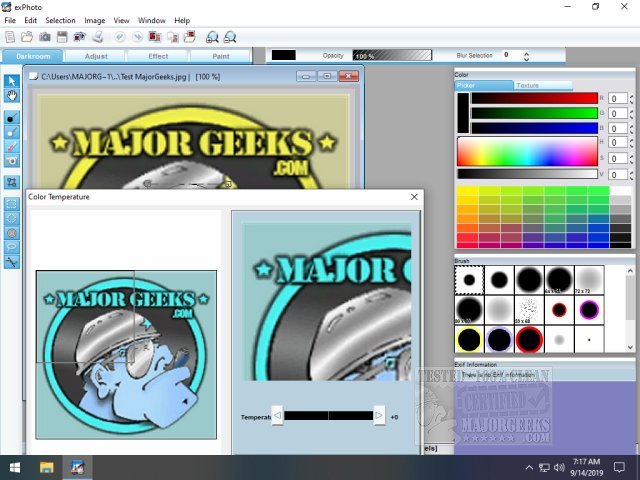The width and height of the screenshot is (640, 480).
Task: Switch to the Texture tab in Color panel
Action: pos(543,85)
